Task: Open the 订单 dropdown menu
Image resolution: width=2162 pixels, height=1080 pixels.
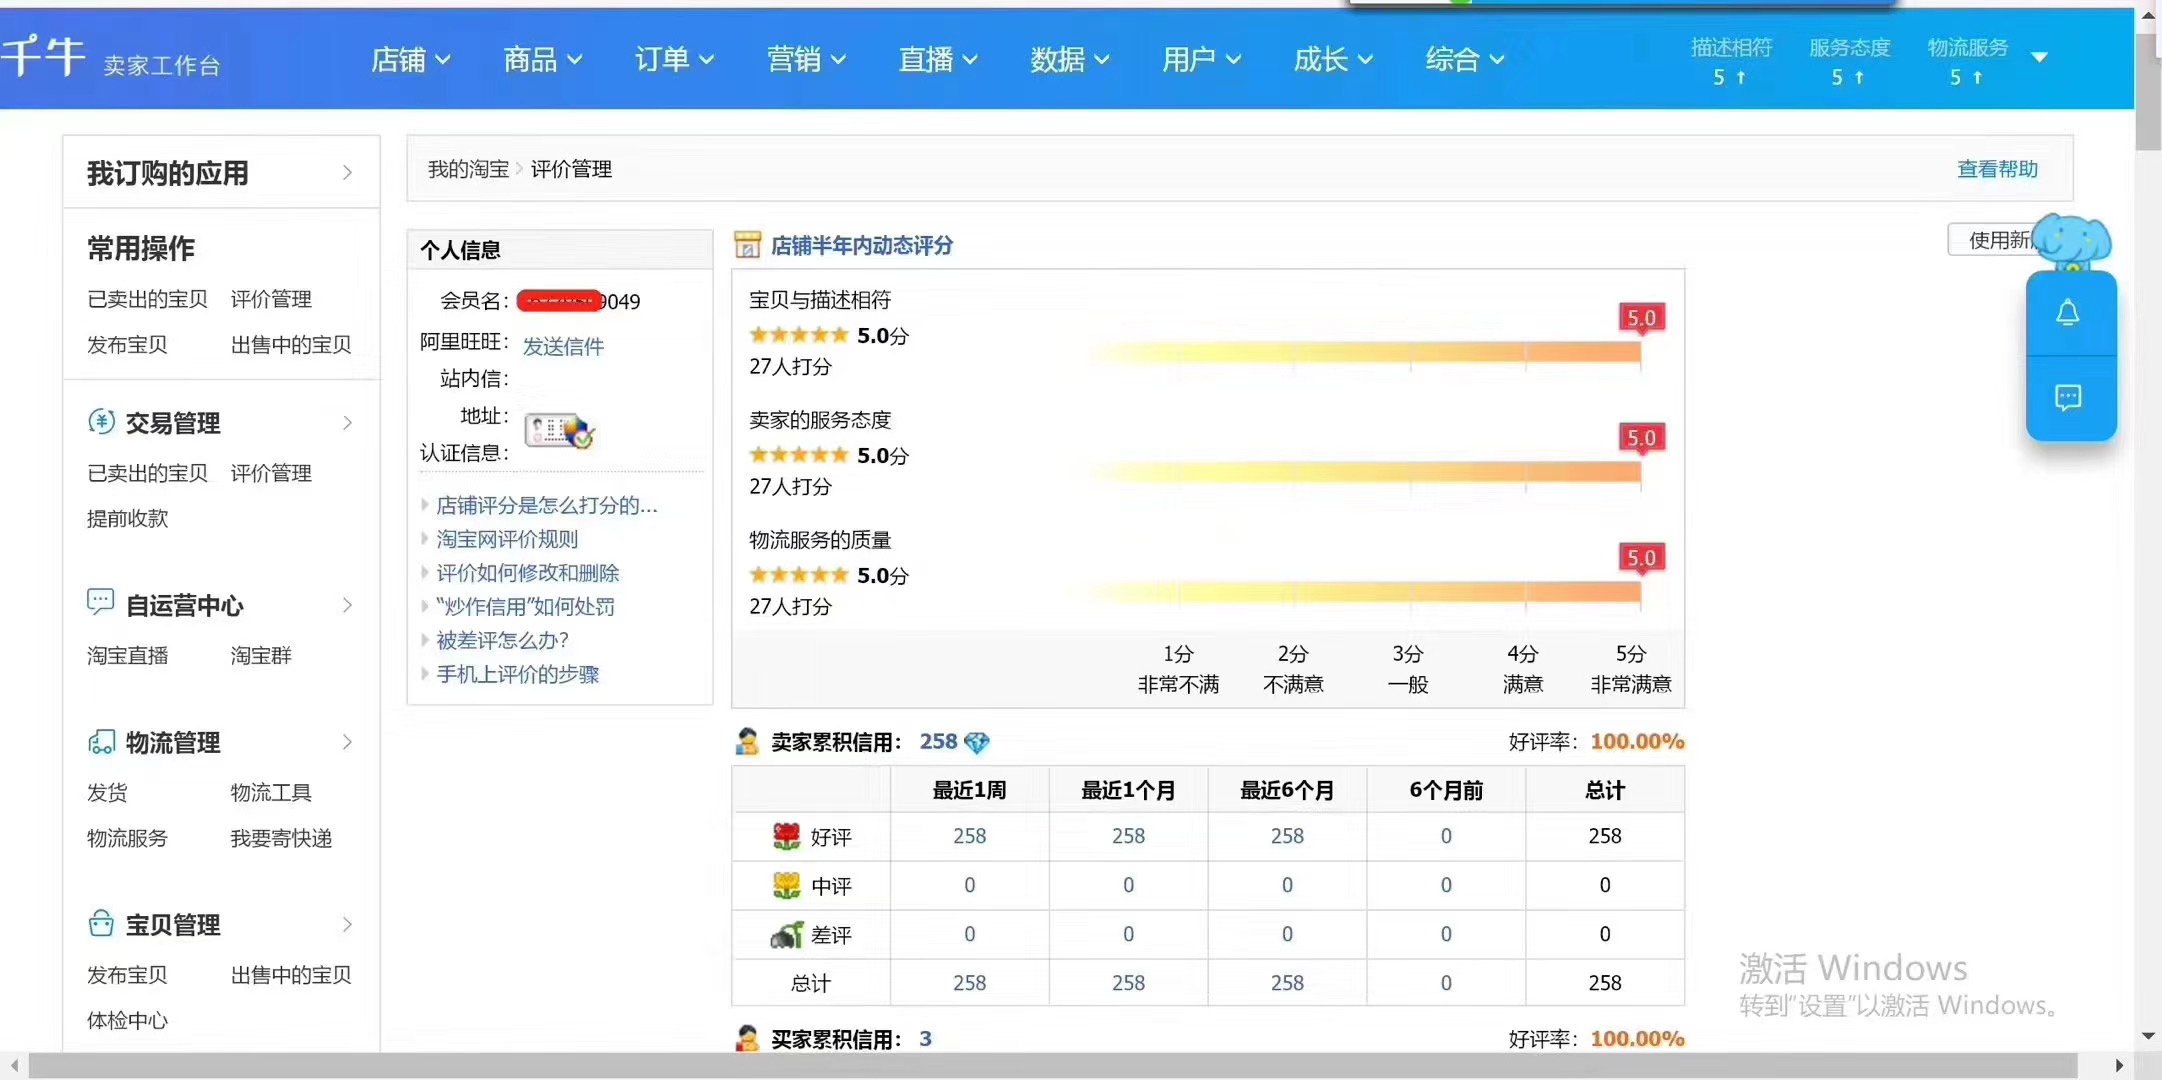Action: tap(674, 59)
